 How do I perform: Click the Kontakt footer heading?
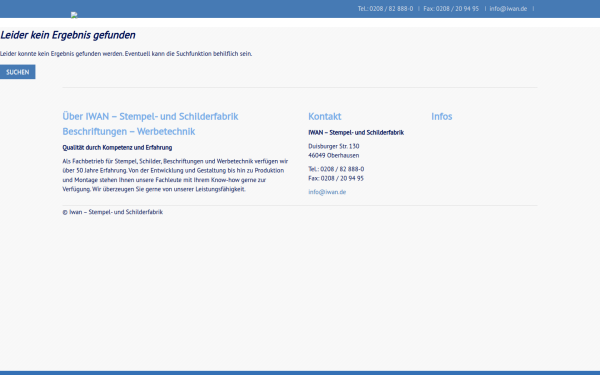point(325,116)
